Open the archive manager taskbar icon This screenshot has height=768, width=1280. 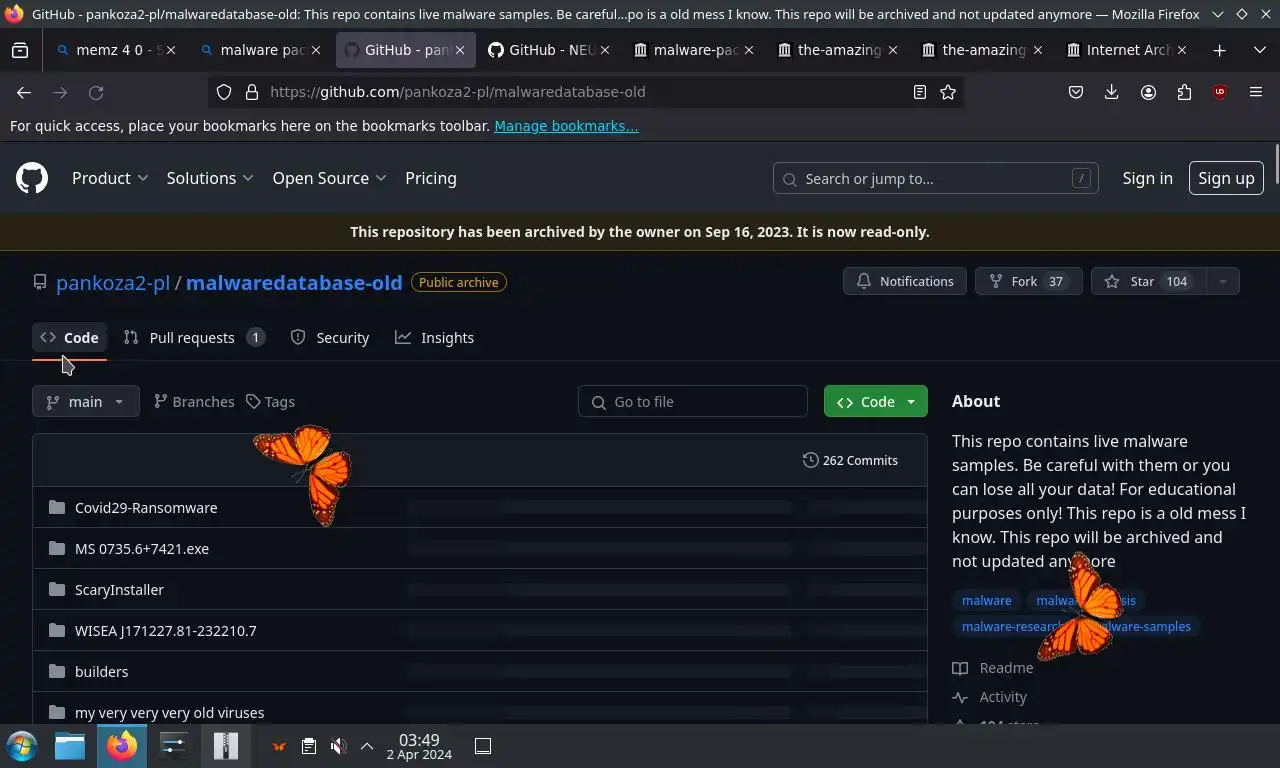[226, 746]
